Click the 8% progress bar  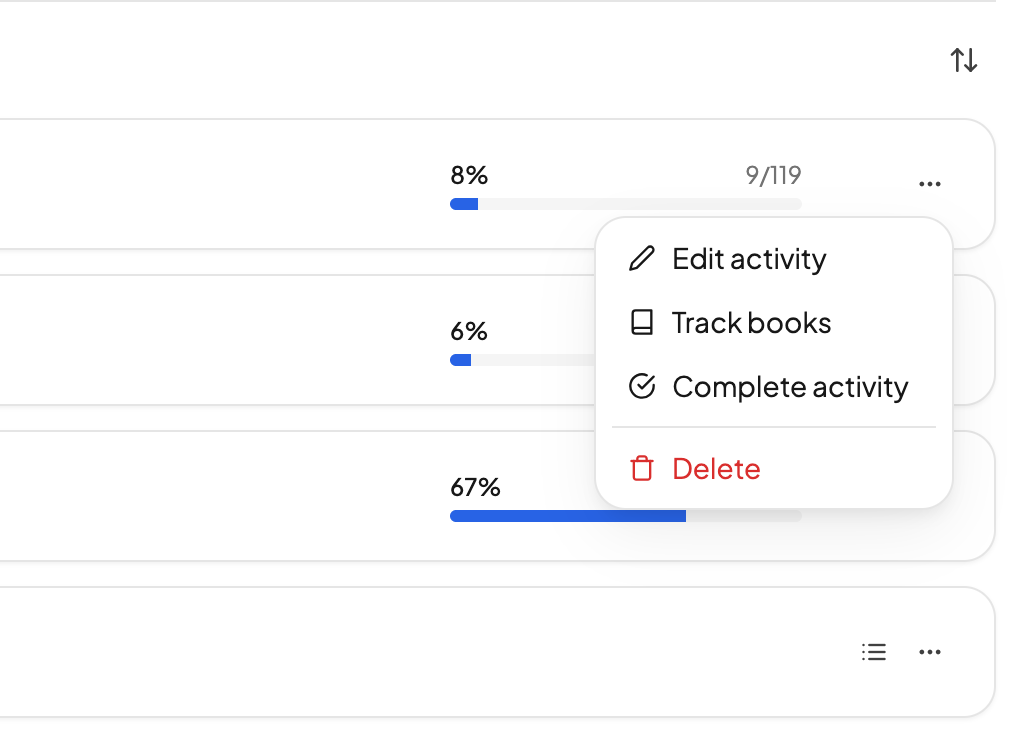(625, 204)
